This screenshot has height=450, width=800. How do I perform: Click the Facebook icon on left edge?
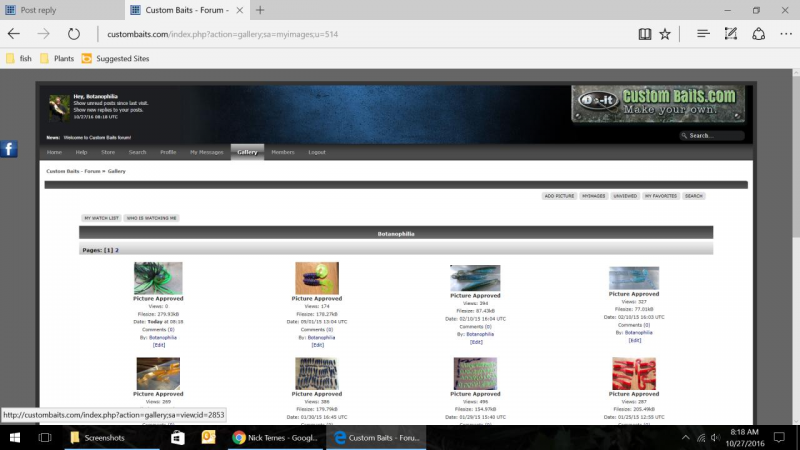coord(9,149)
